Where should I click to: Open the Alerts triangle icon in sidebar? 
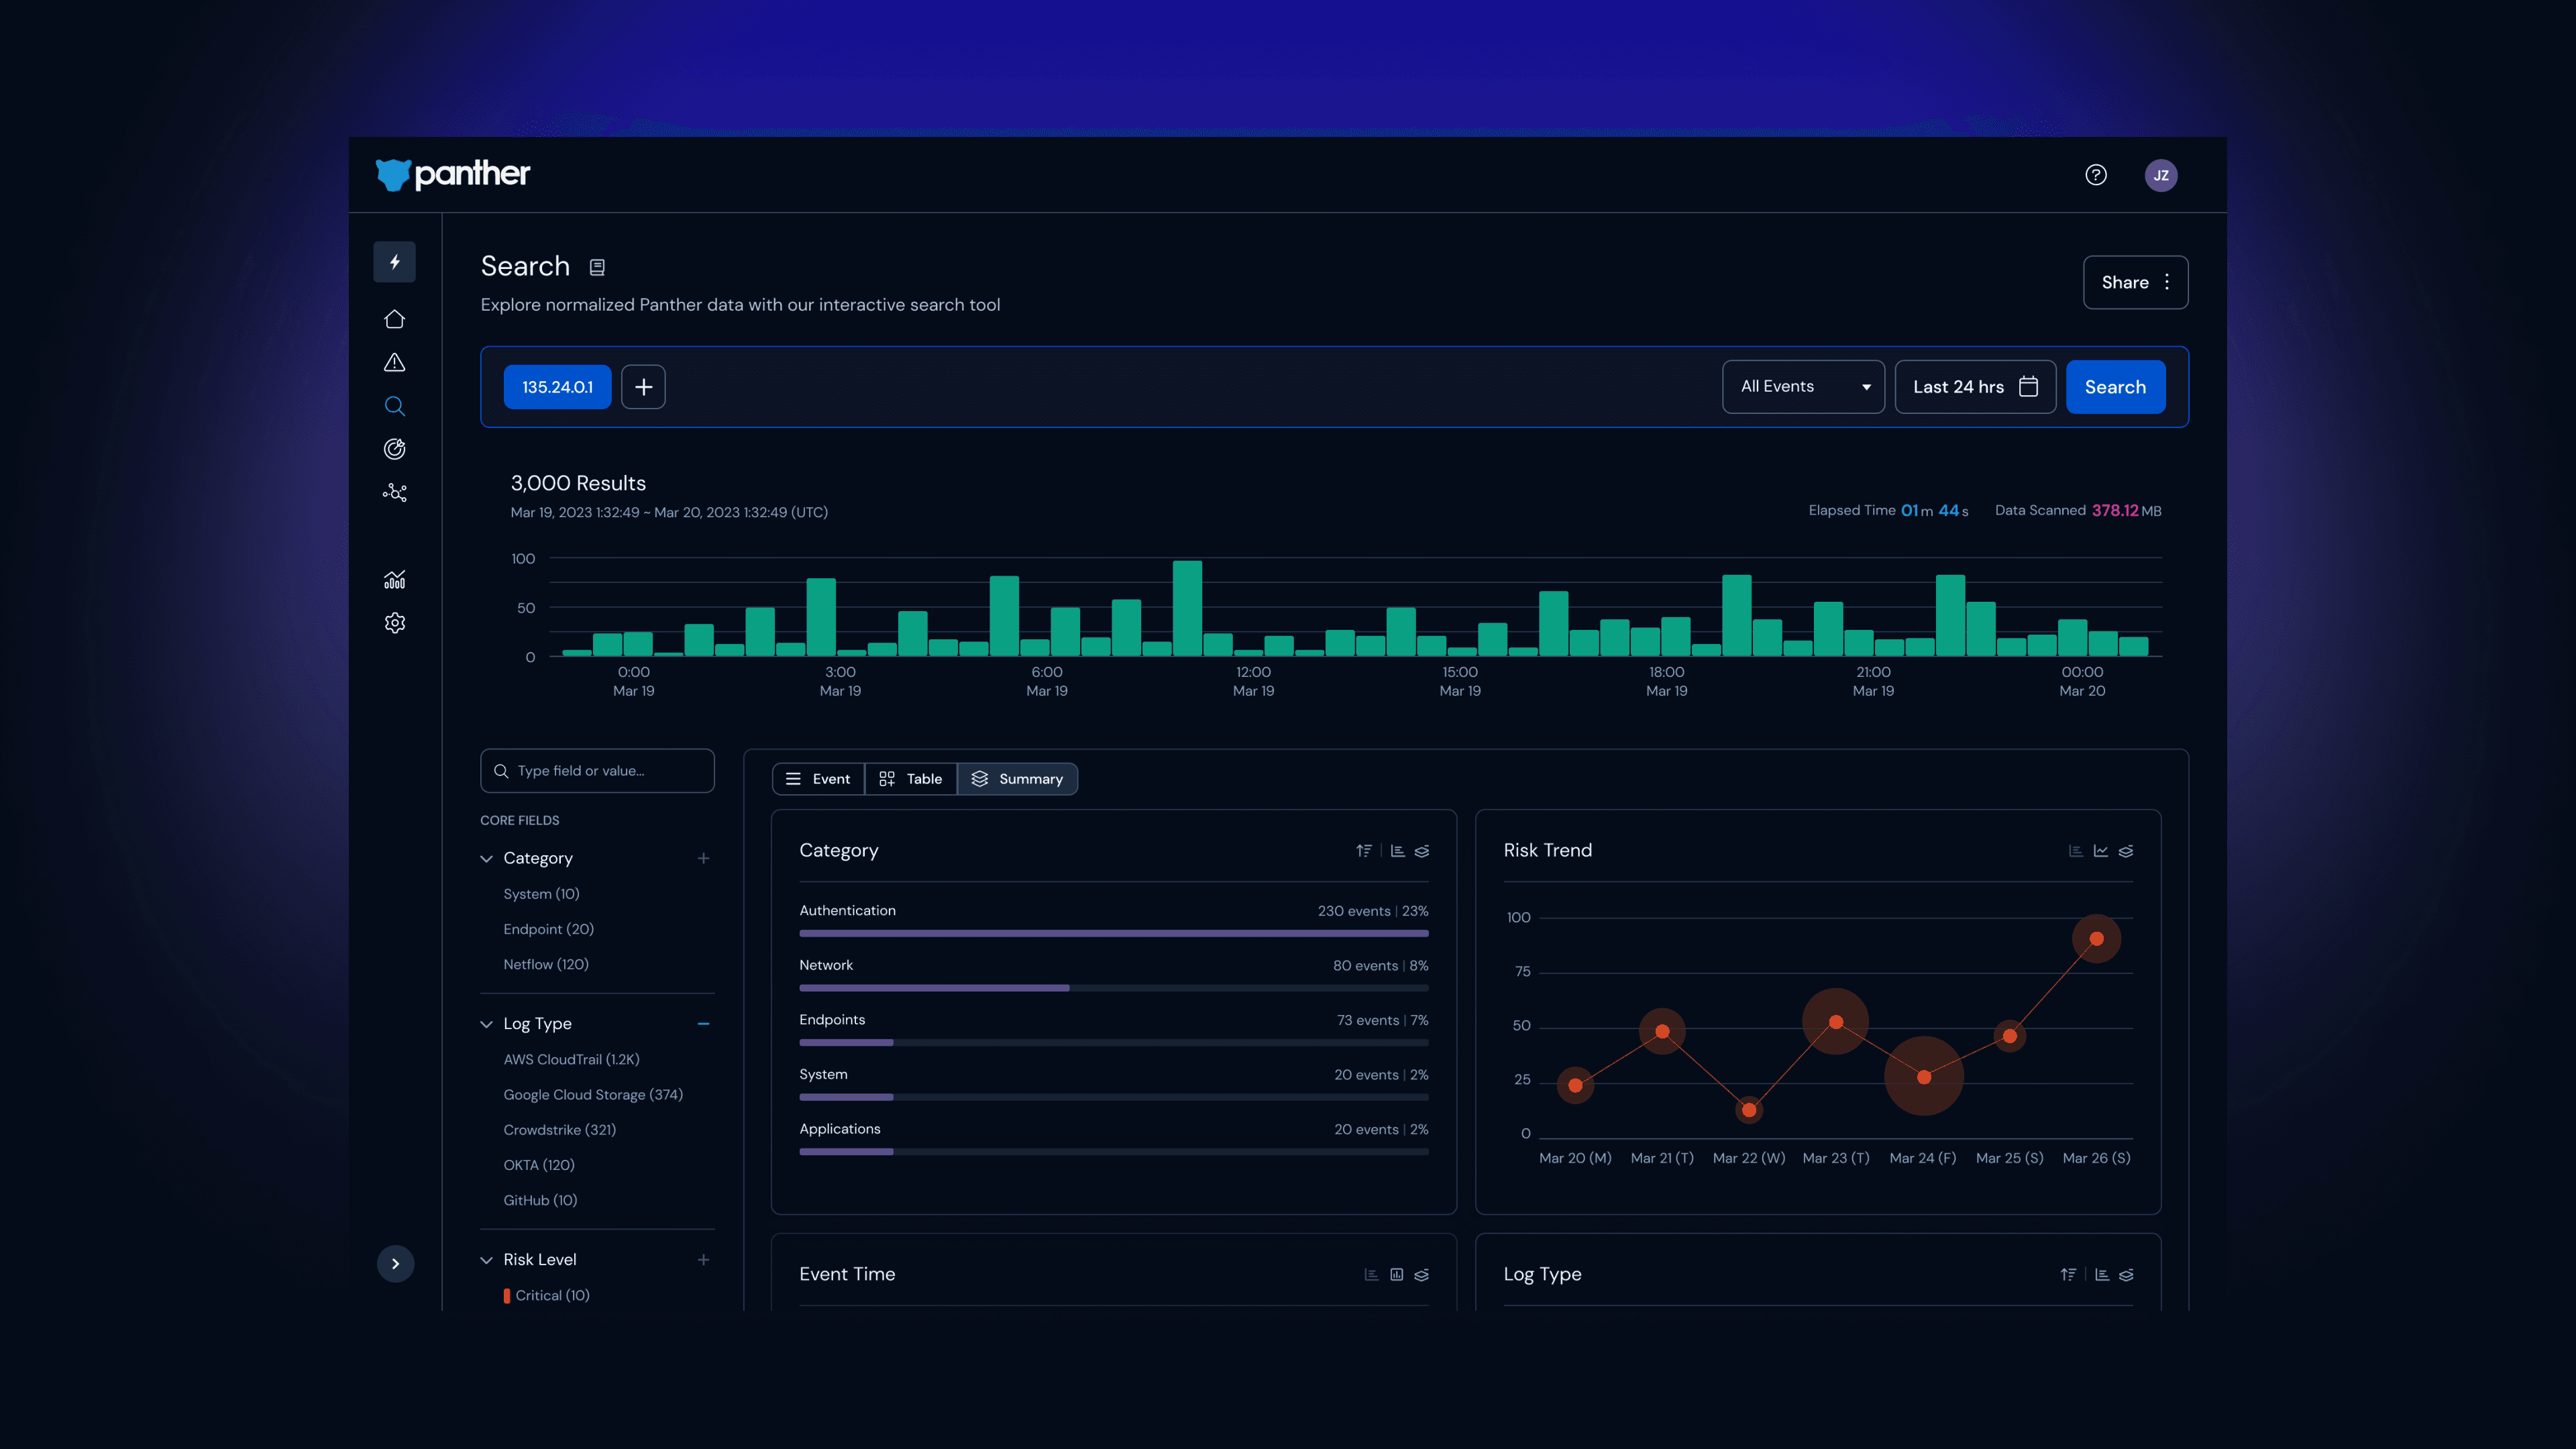tap(394, 362)
